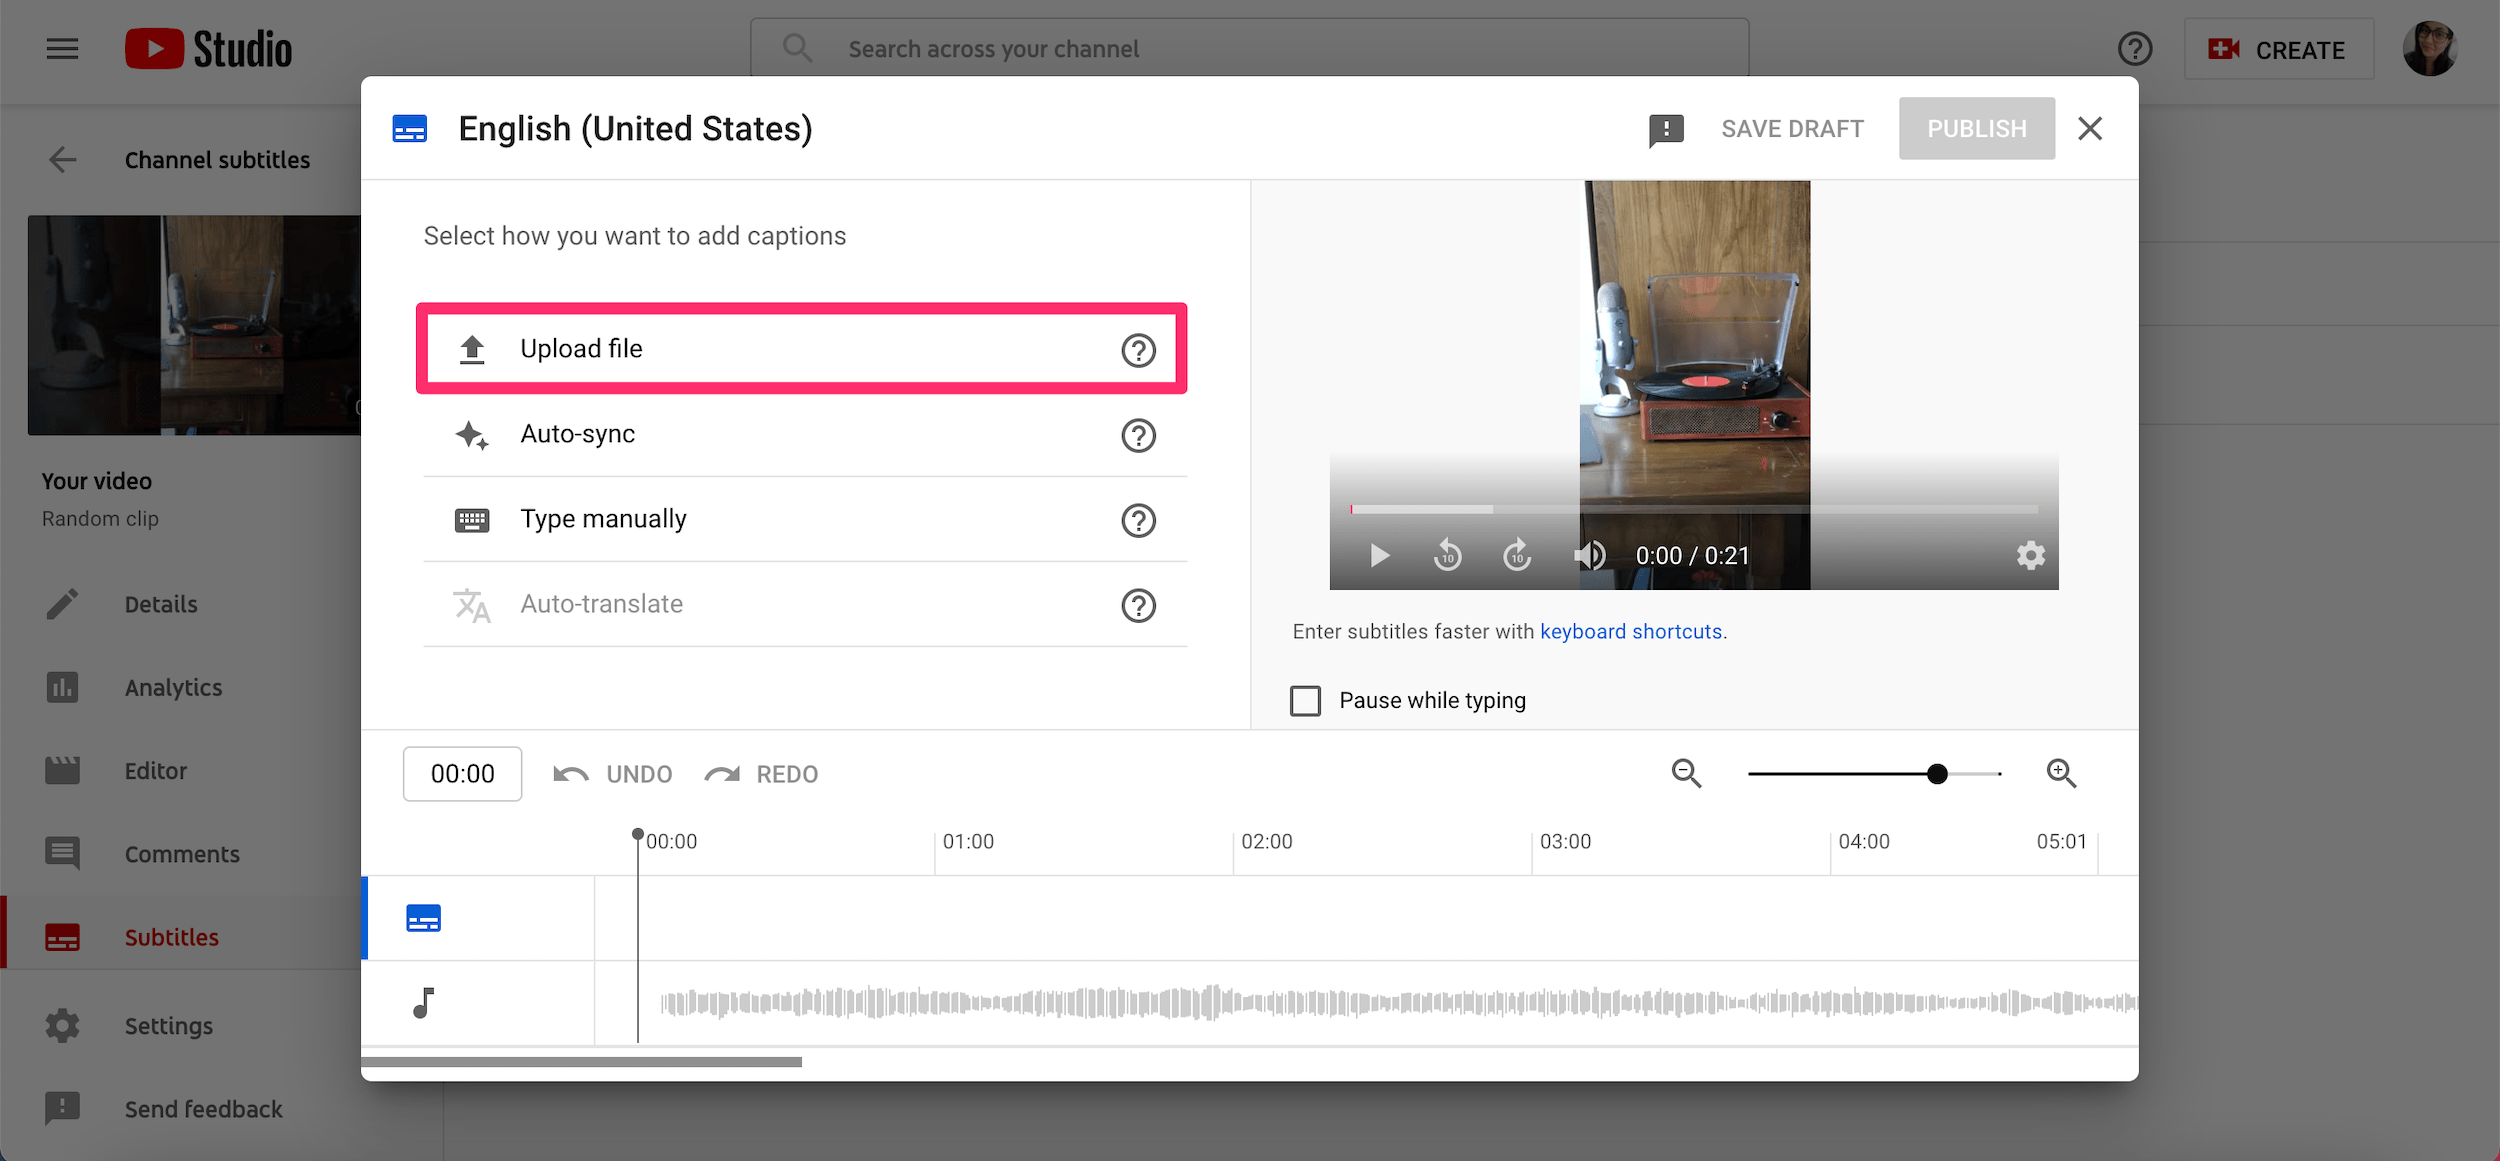The width and height of the screenshot is (2500, 1161).
Task: Click the video thumbnail in sidebar
Action: click(195, 325)
